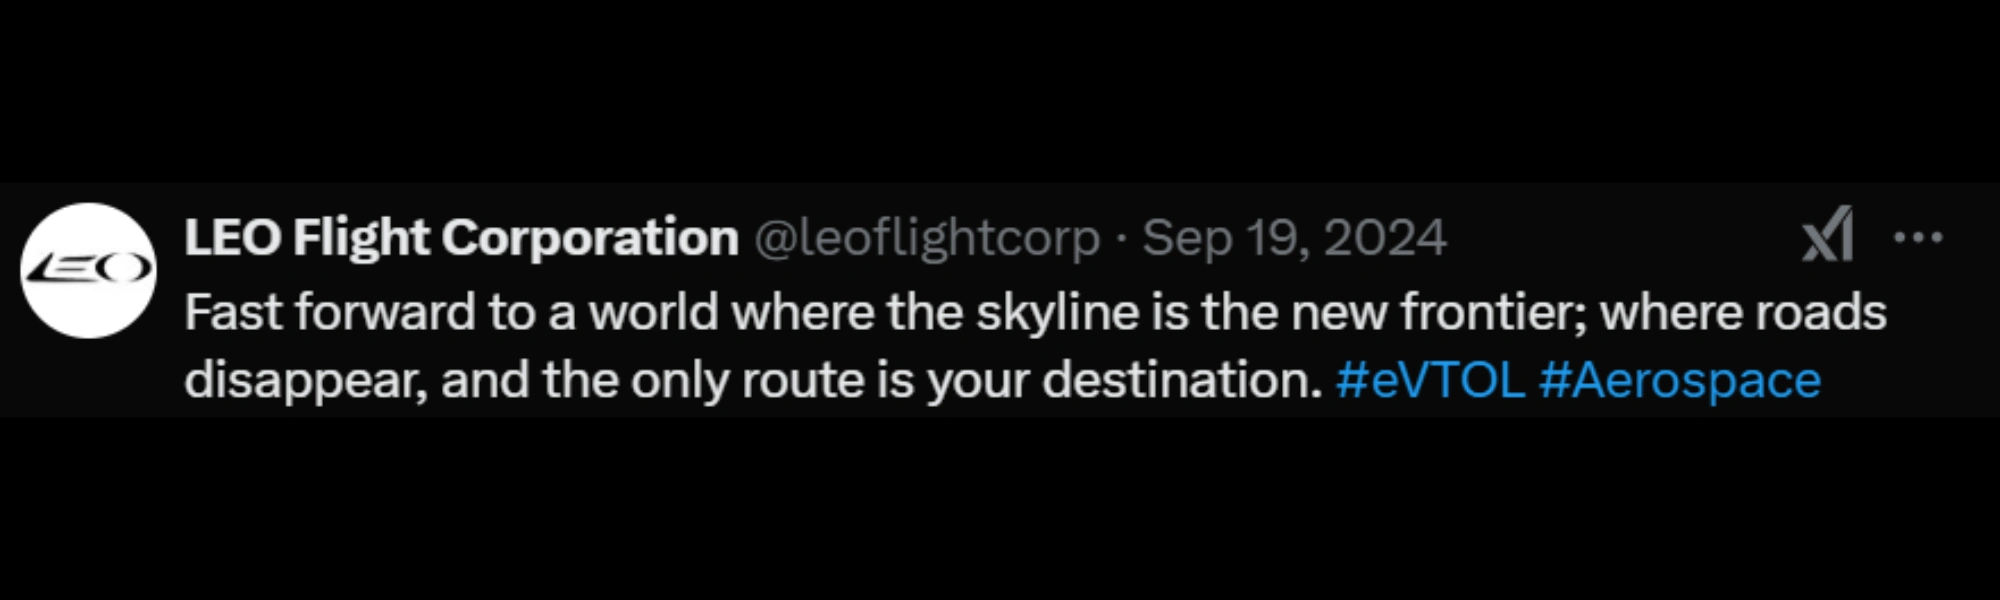This screenshot has height=600, width=2000.
Task: Open the #eVTOL hashtag
Action: pyautogui.click(x=1430, y=380)
